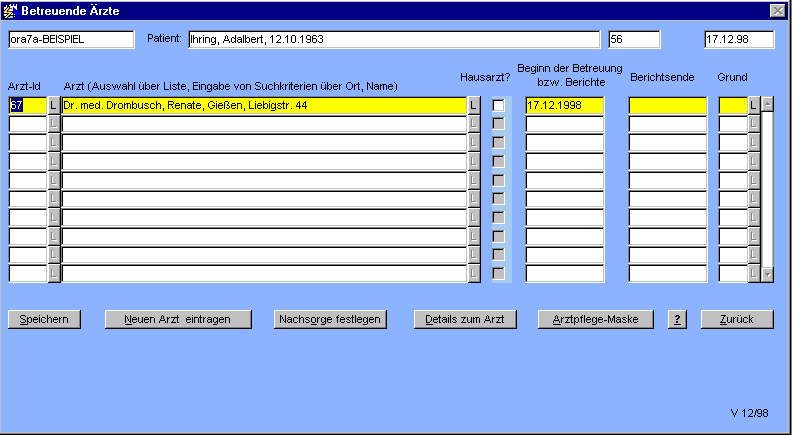Image resolution: width=792 pixels, height=435 pixels.
Task: Click the question mark help button
Action: [x=677, y=319]
